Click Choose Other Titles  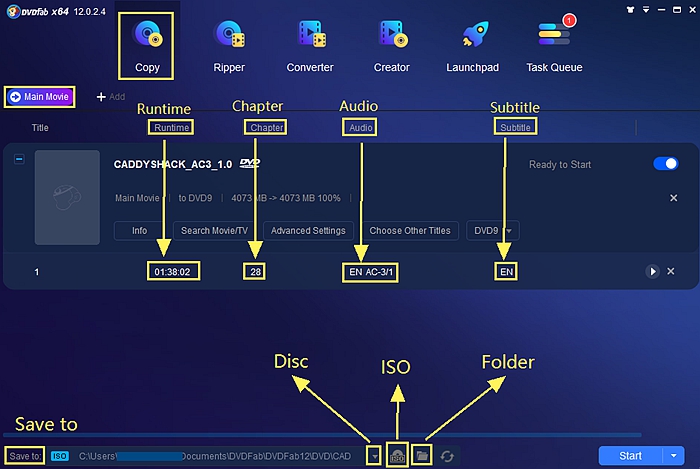click(410, 231)
